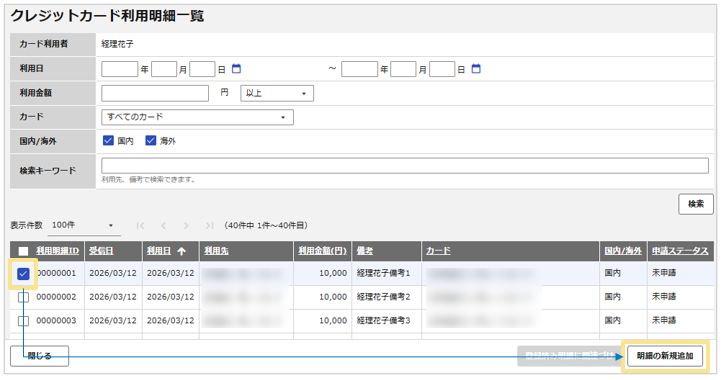The image size is (723, 380).
Task: Select ID cell 00000003
Action: tap(56, 321)
